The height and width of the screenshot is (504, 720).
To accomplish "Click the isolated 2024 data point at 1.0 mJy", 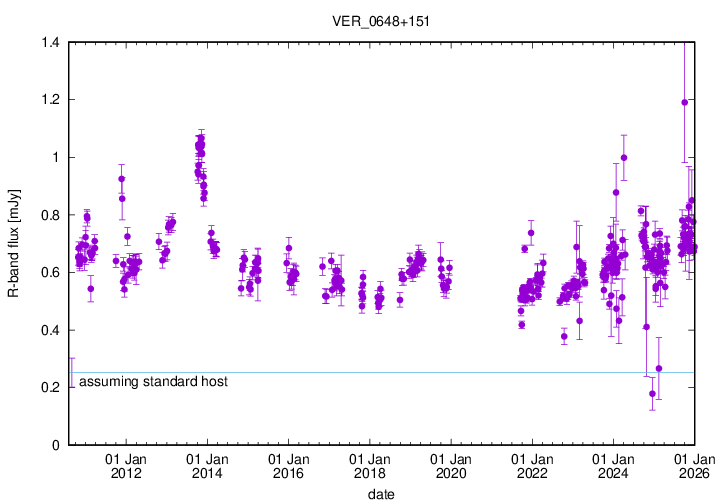I will coord(624,157).
